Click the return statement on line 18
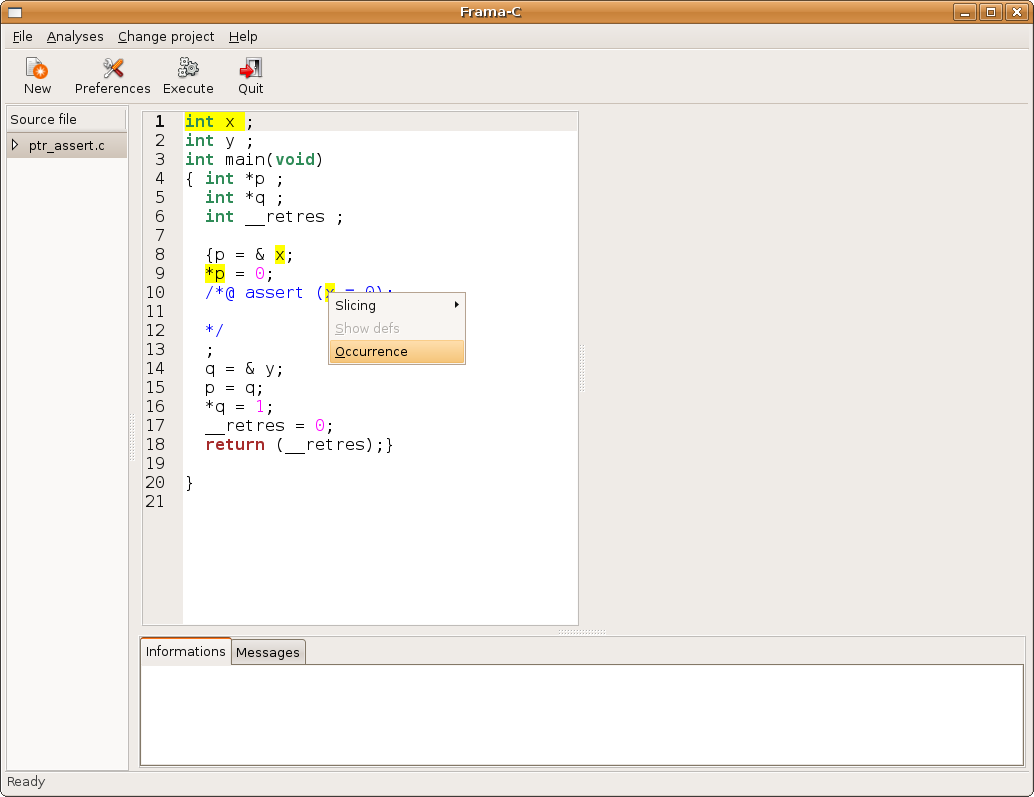This screenshot has width=1034, height=797. (x=235, y=445)
